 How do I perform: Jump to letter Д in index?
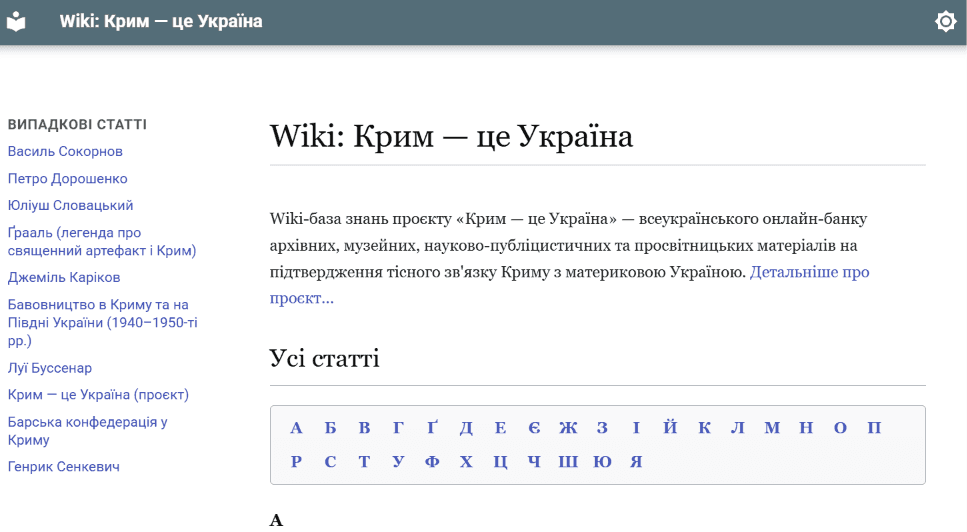466,428
